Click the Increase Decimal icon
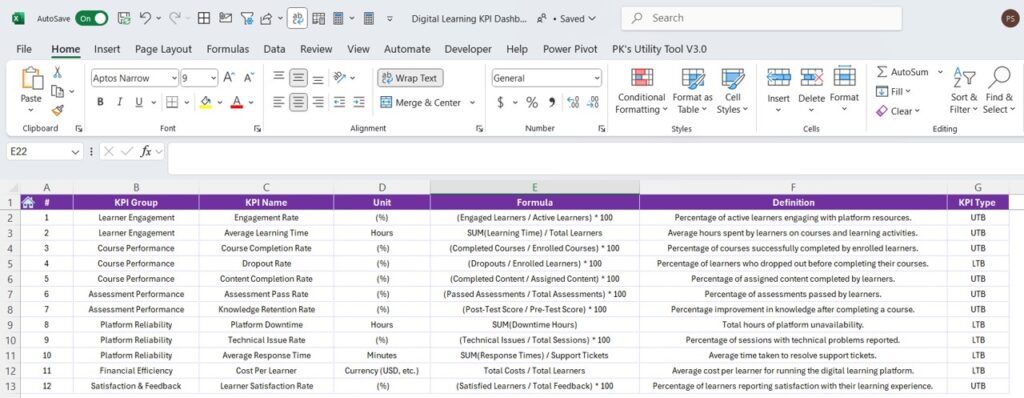 coord(573,102)
